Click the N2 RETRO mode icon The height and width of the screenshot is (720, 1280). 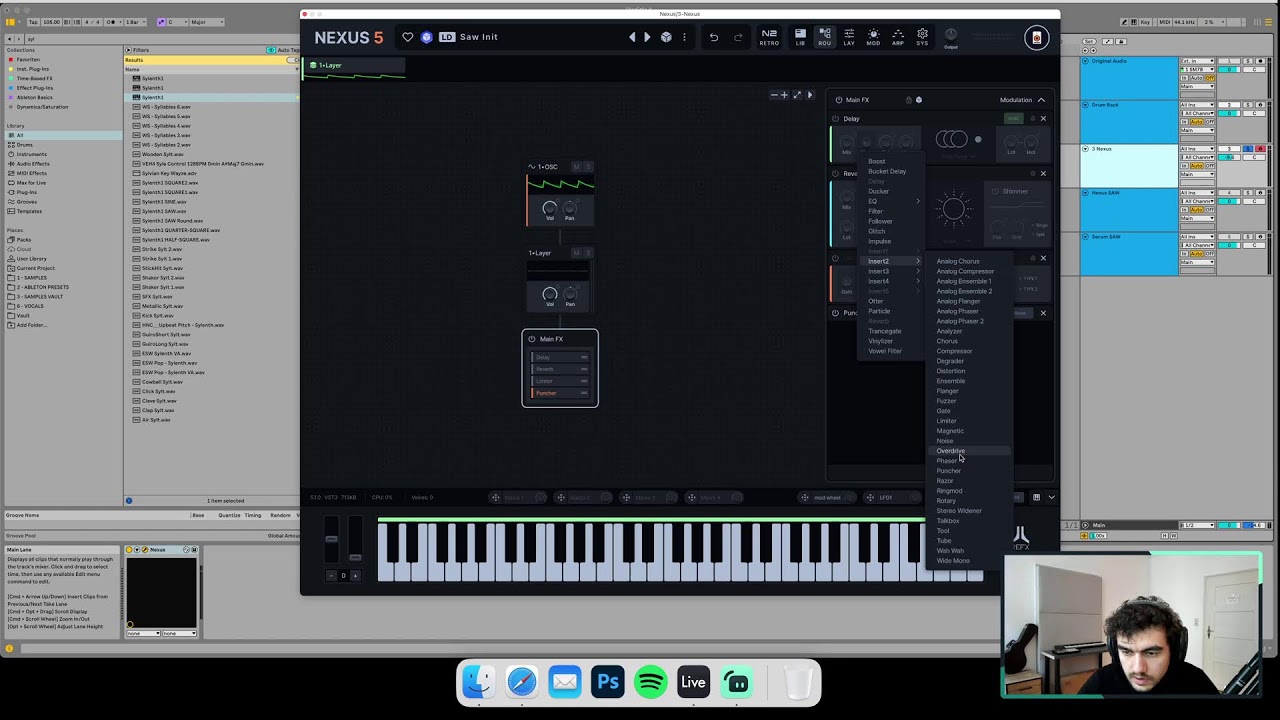769,37
